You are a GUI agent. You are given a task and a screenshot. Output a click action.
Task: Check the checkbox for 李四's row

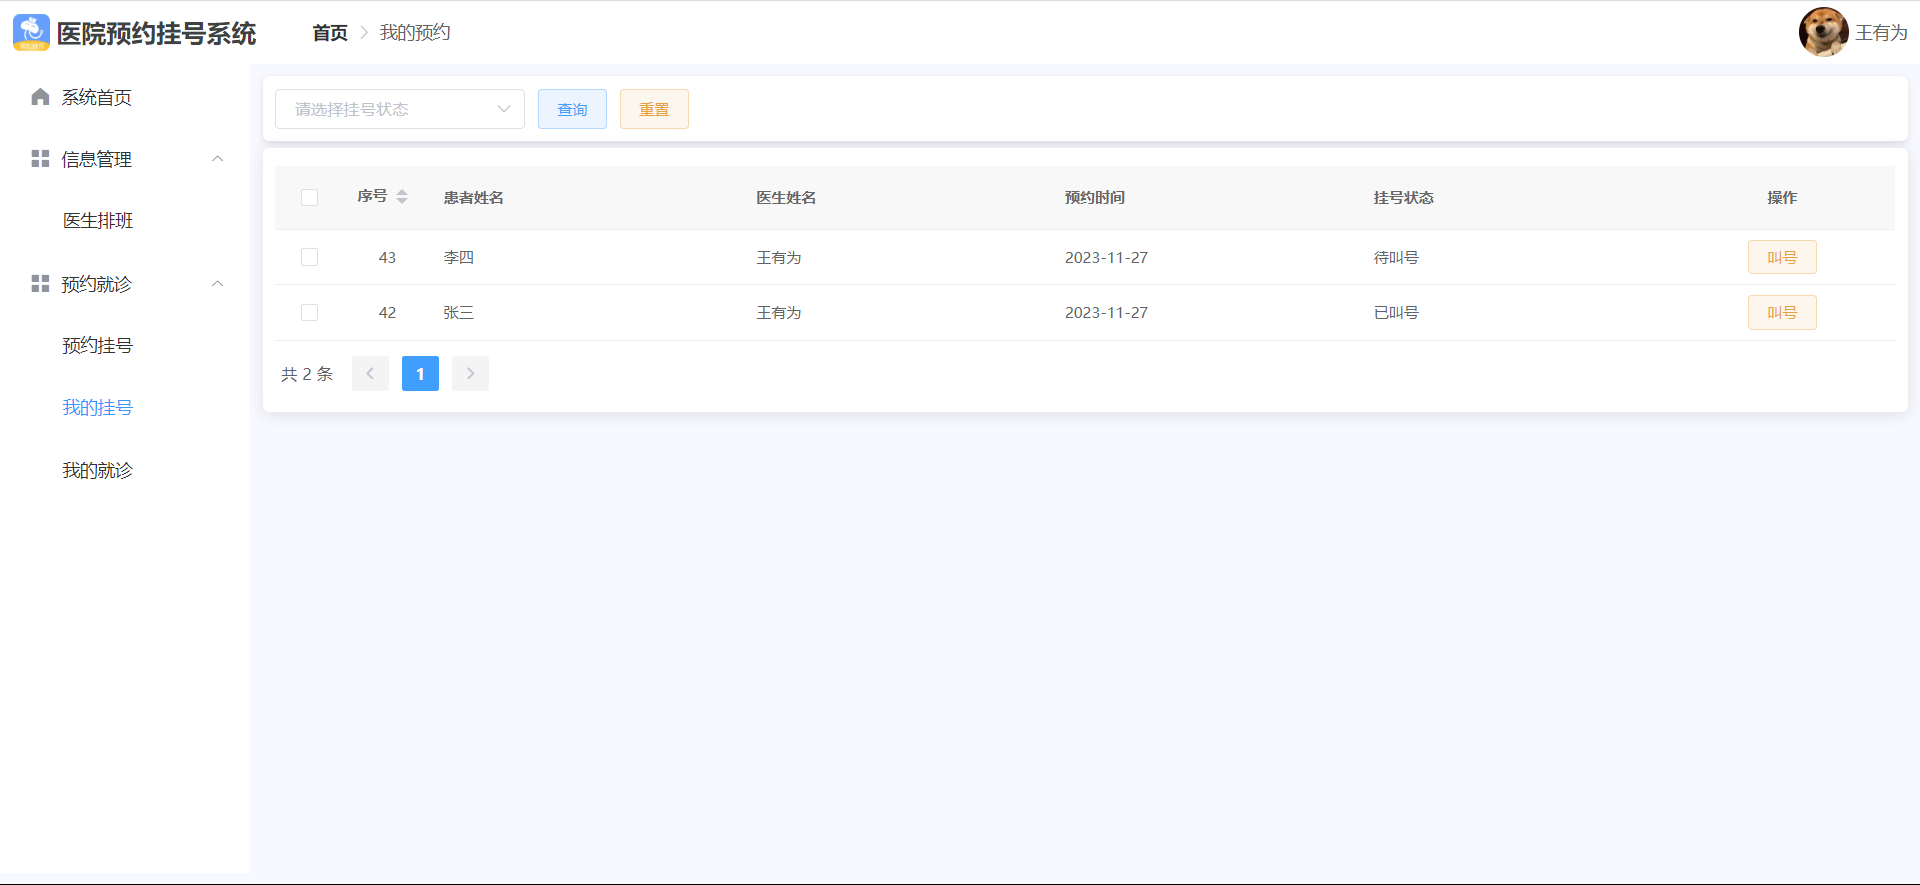(310, 257)
